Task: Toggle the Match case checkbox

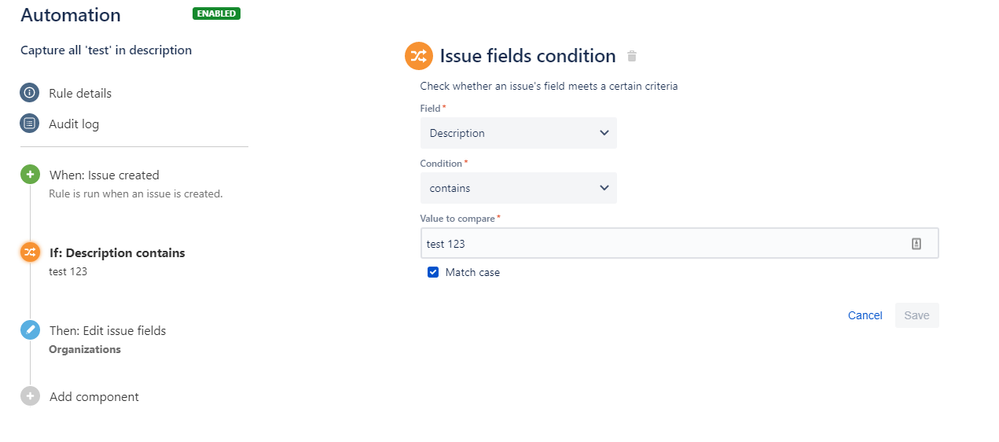Action: coord(433,272)
